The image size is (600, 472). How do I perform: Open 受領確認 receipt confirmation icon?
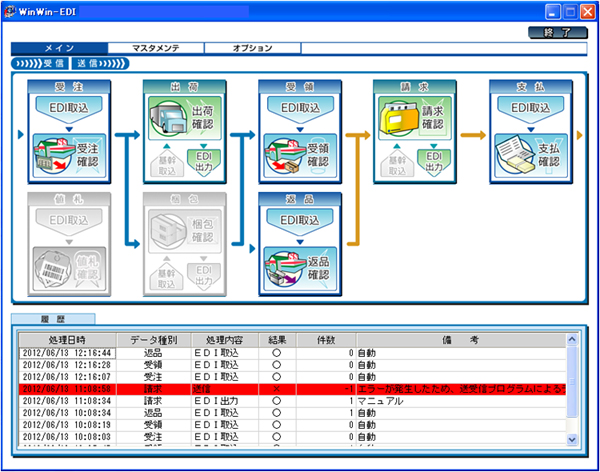(300, 156)
